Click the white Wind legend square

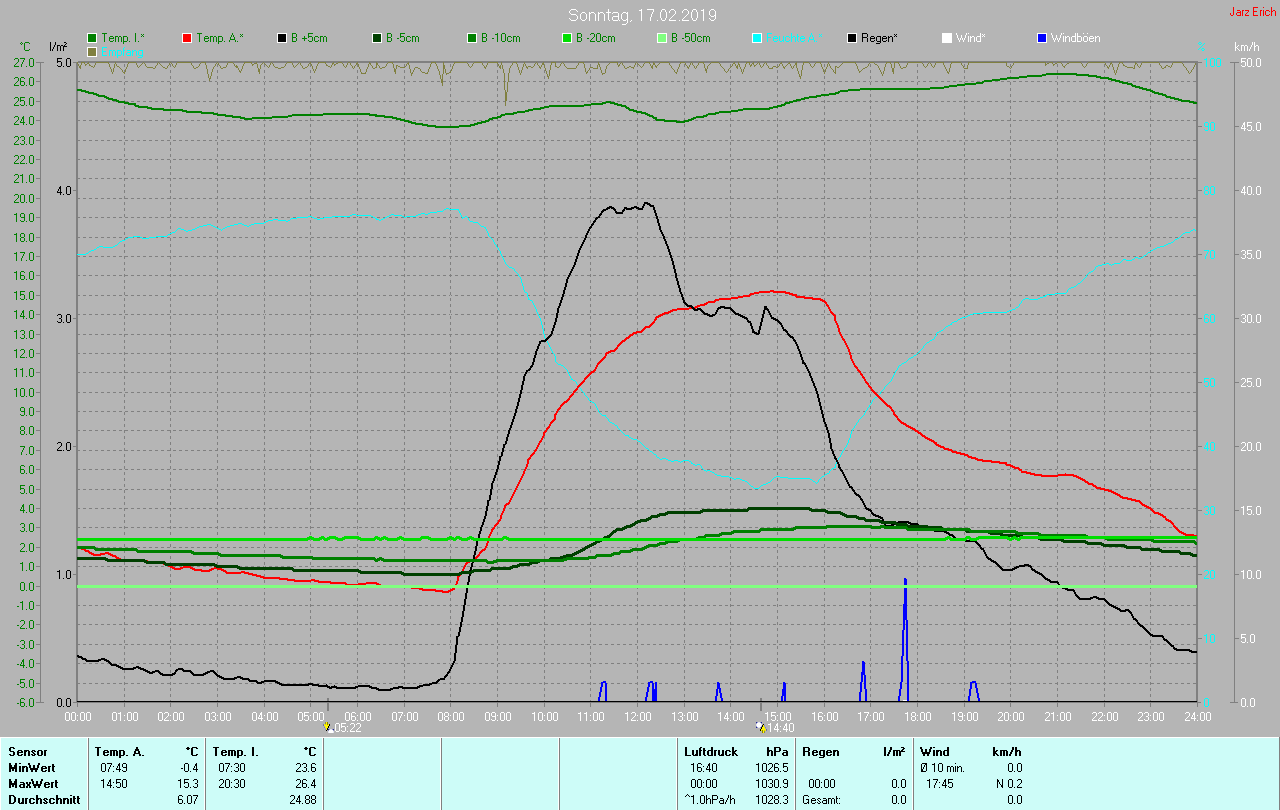tap(947, 38)
